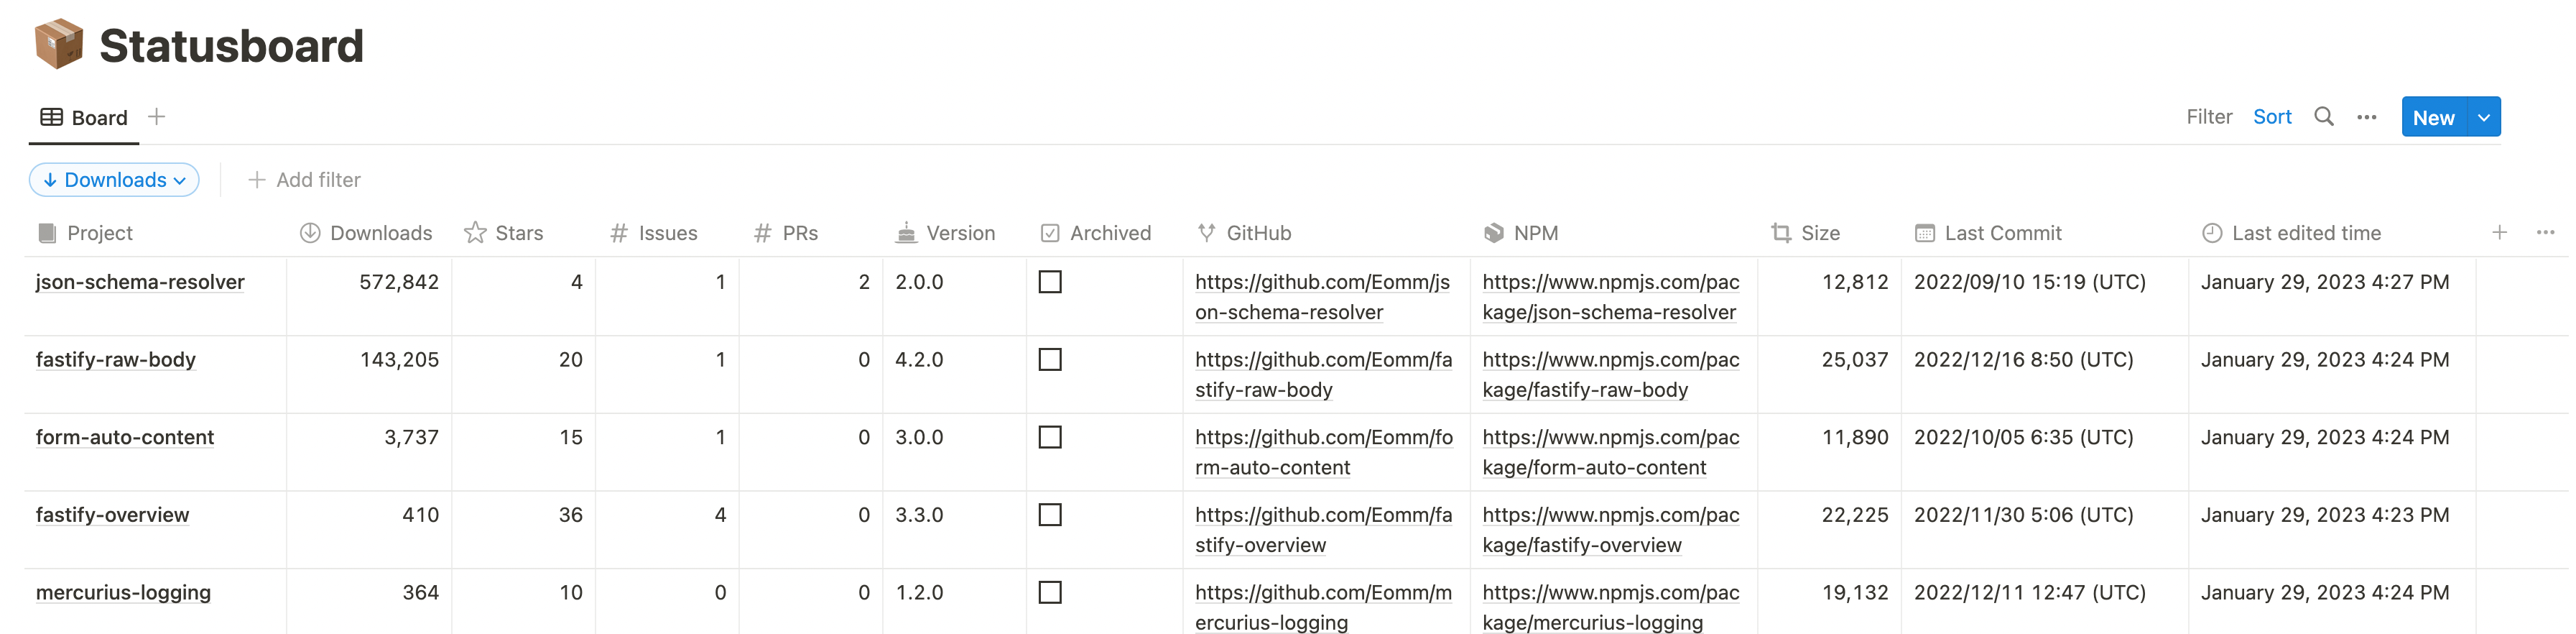Select downloads cell 572,842
The image size is (2576, 634).
pyautogui.click(x=368, y=296)
